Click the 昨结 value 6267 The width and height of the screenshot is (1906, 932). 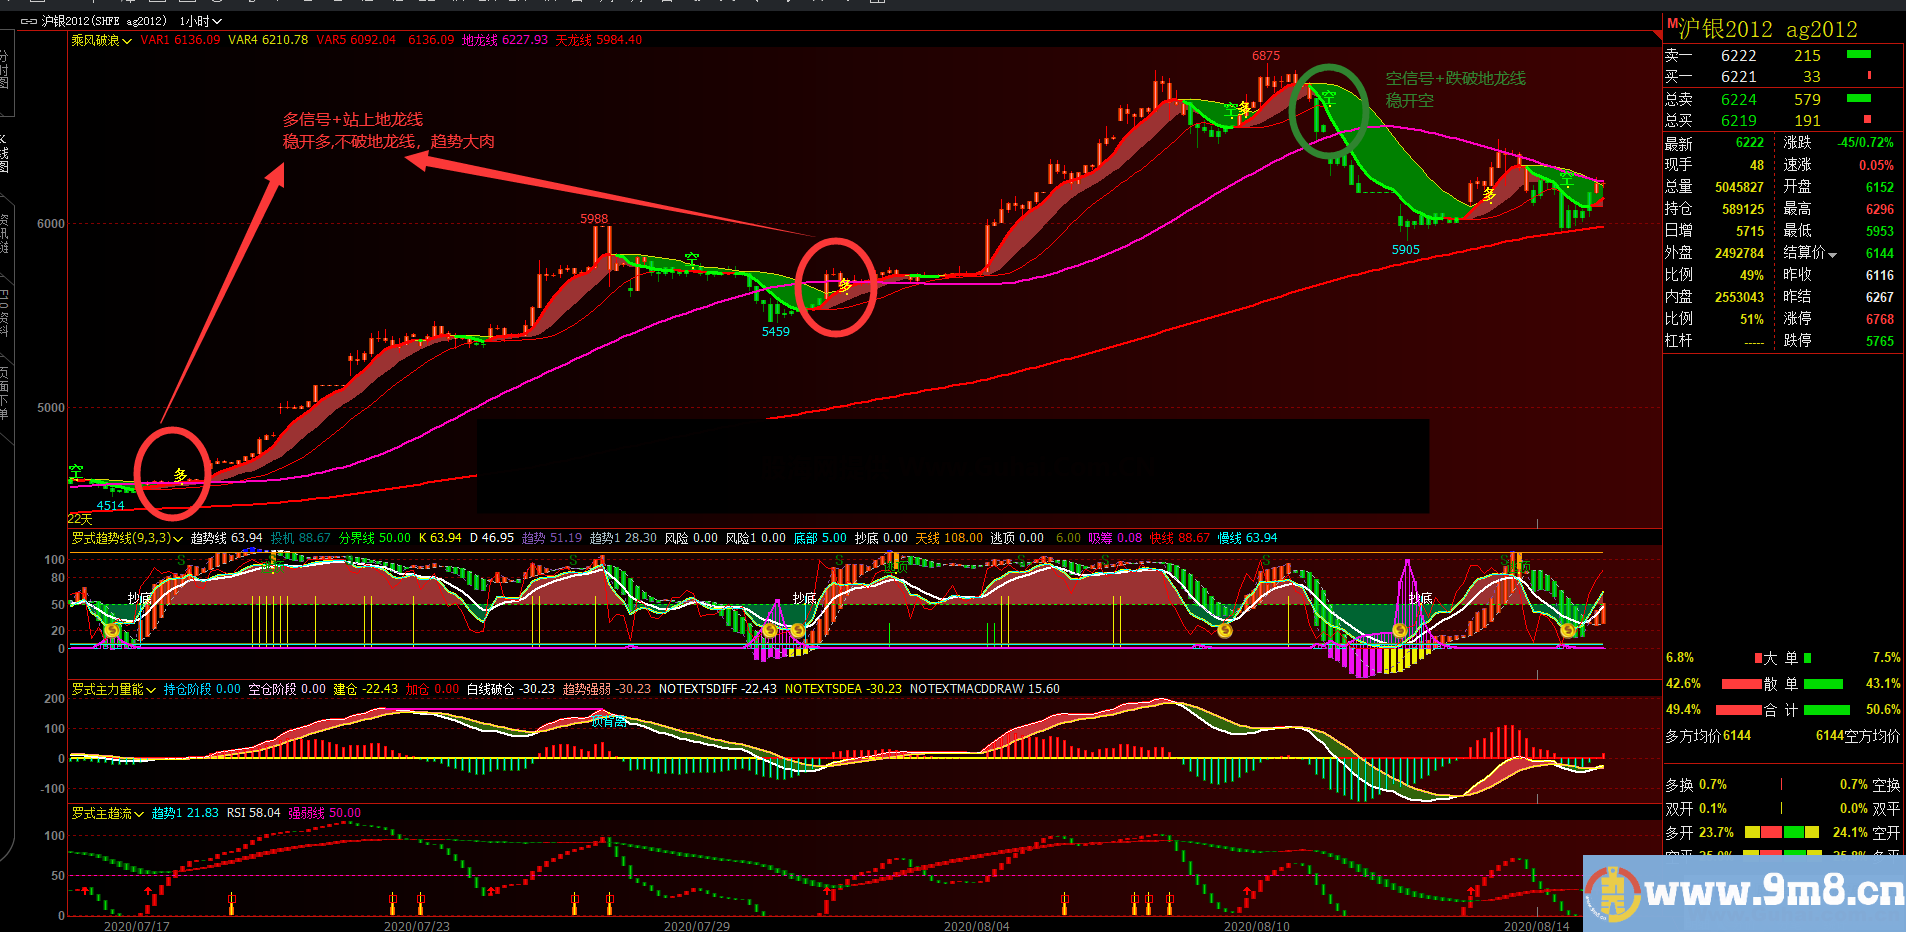tap(1880, 297)
